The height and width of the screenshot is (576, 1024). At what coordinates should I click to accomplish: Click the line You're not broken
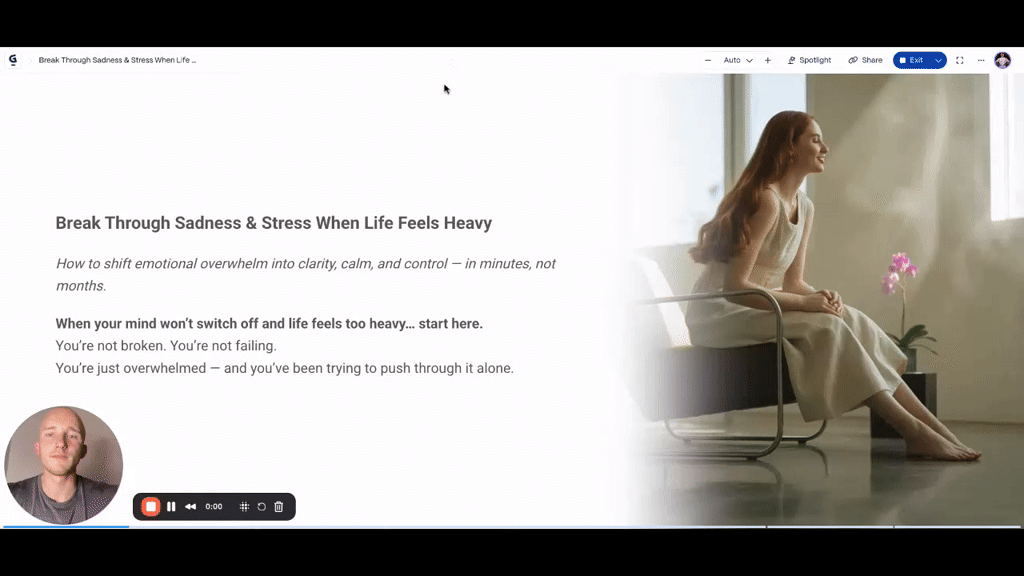click(166, 346)
